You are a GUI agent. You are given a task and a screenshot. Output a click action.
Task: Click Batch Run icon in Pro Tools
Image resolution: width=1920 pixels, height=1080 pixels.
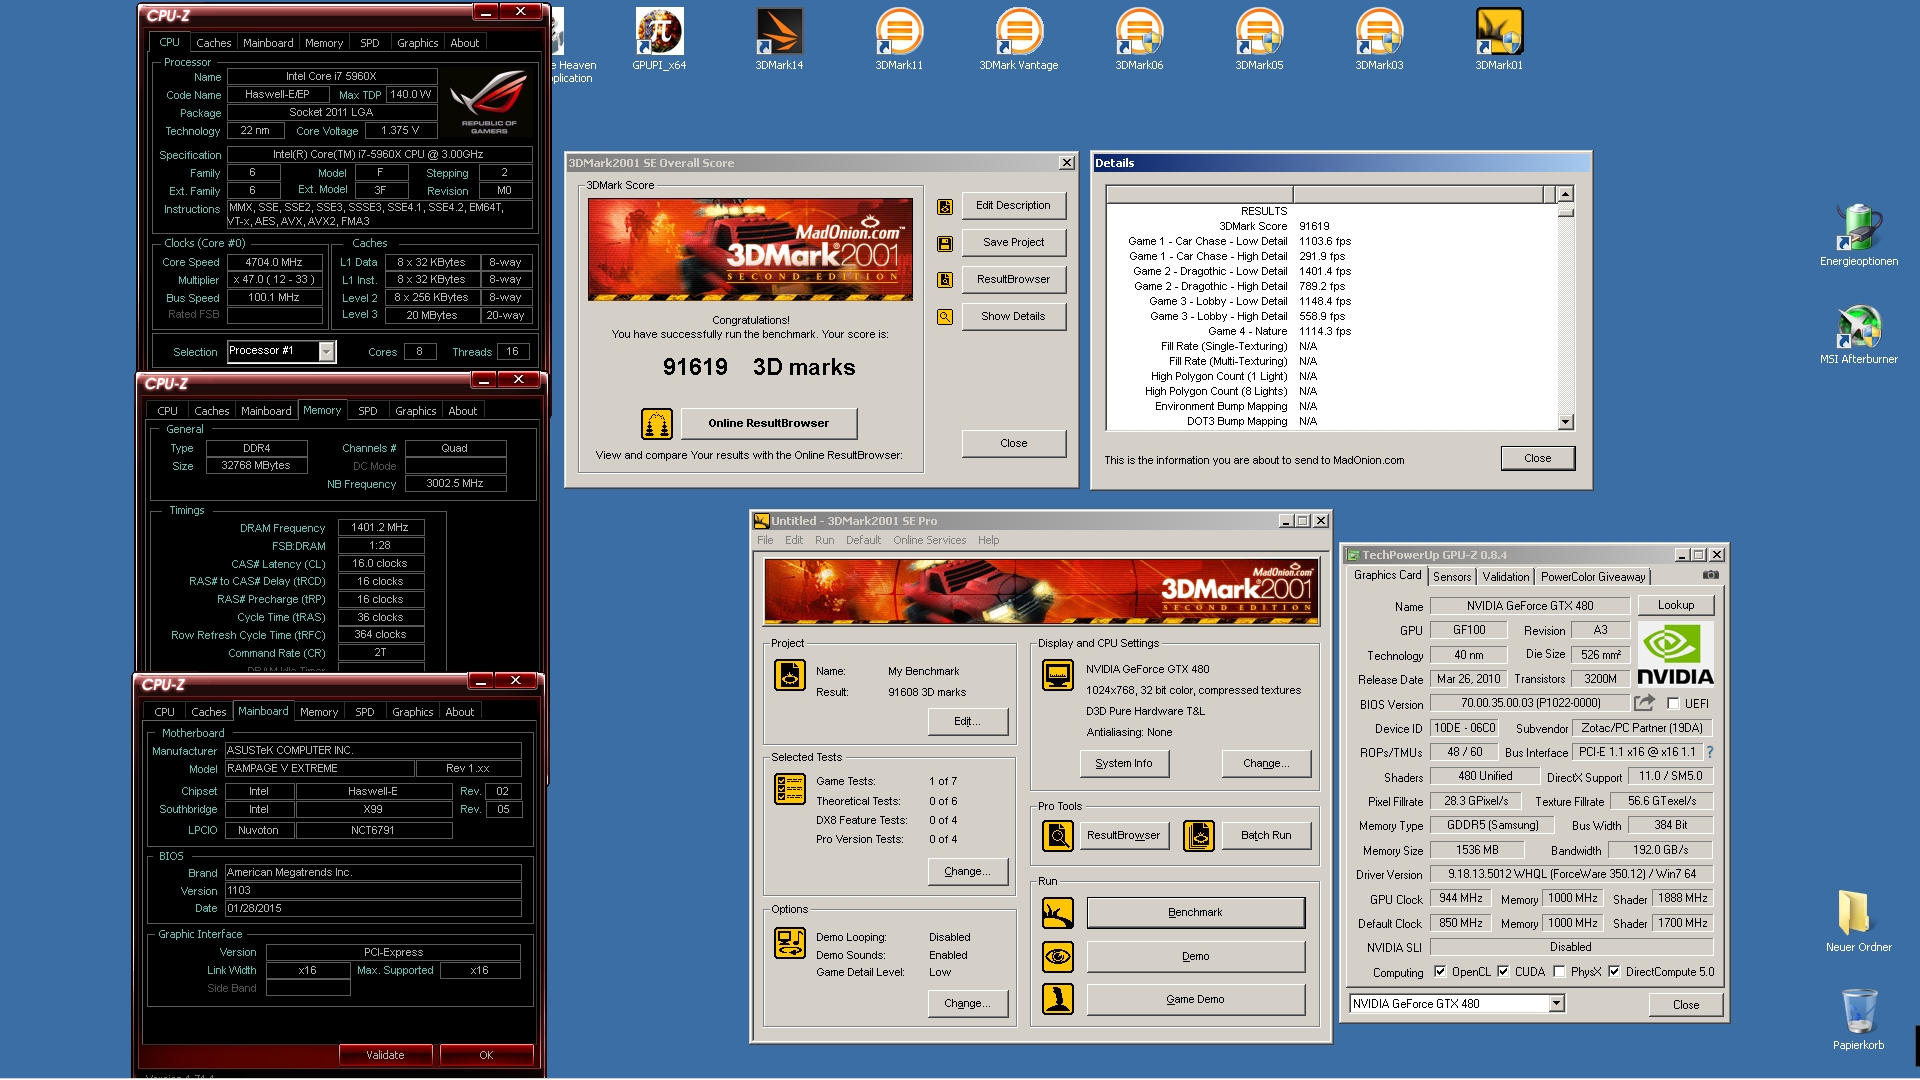(1199, 835)
